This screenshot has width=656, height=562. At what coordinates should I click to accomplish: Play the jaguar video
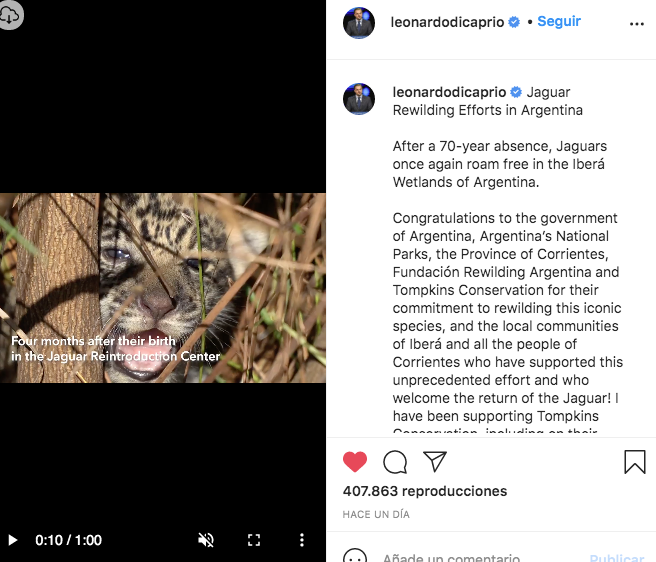(13, 540)
